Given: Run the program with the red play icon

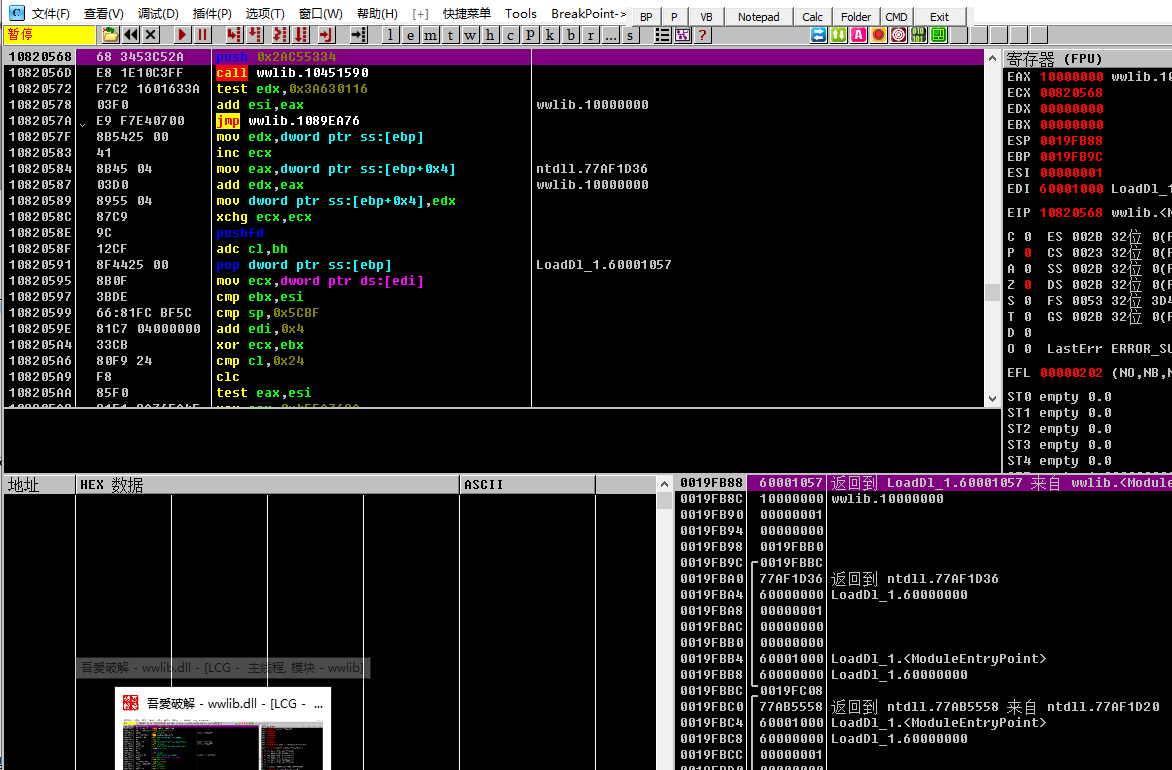Looking at the screenshot, I should tap(182, 34).
